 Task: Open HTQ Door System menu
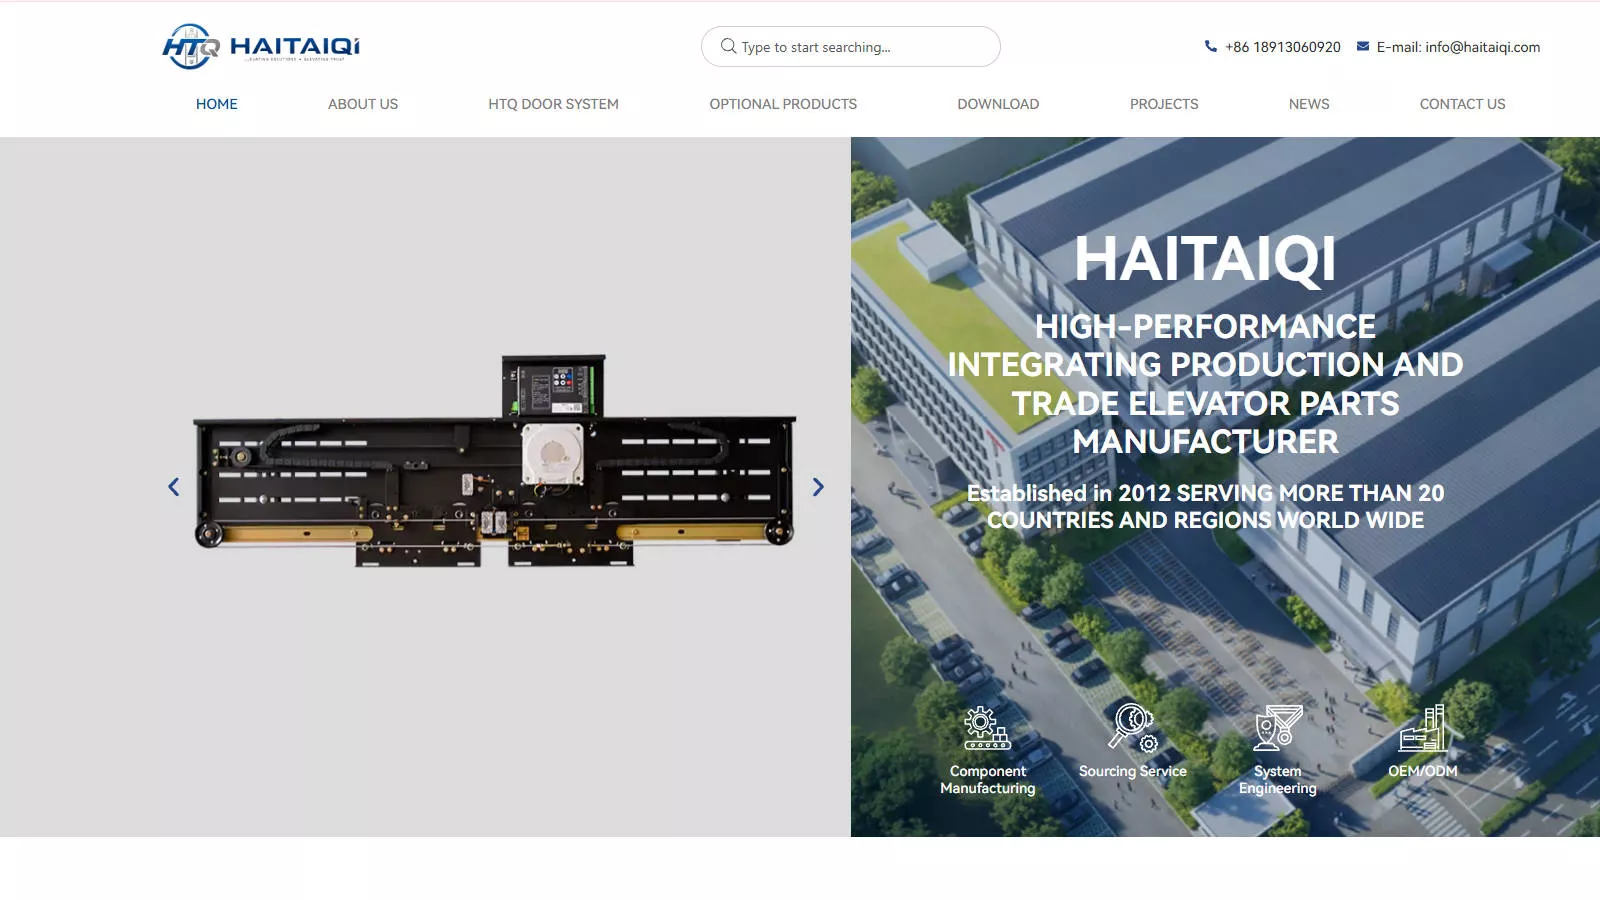click(x=553, y=104)
